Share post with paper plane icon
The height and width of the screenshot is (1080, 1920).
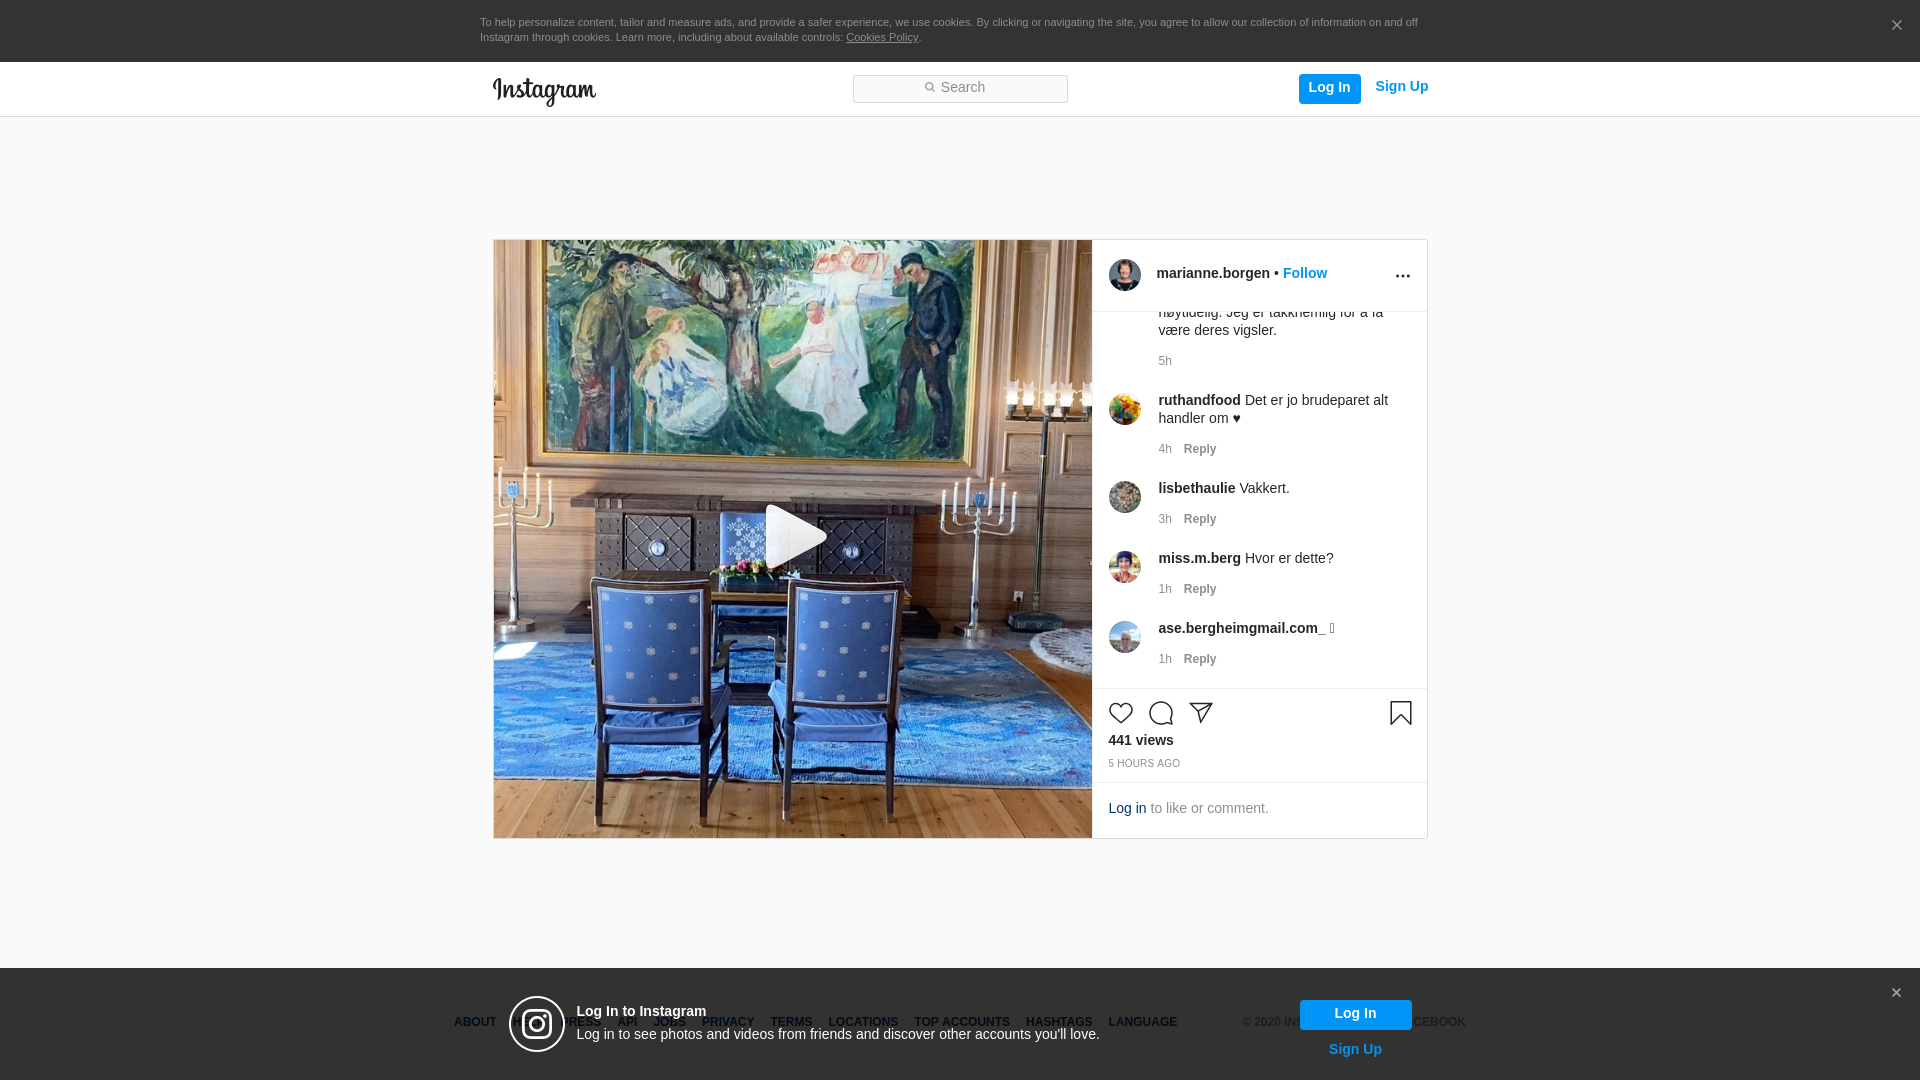[1201, 713]
